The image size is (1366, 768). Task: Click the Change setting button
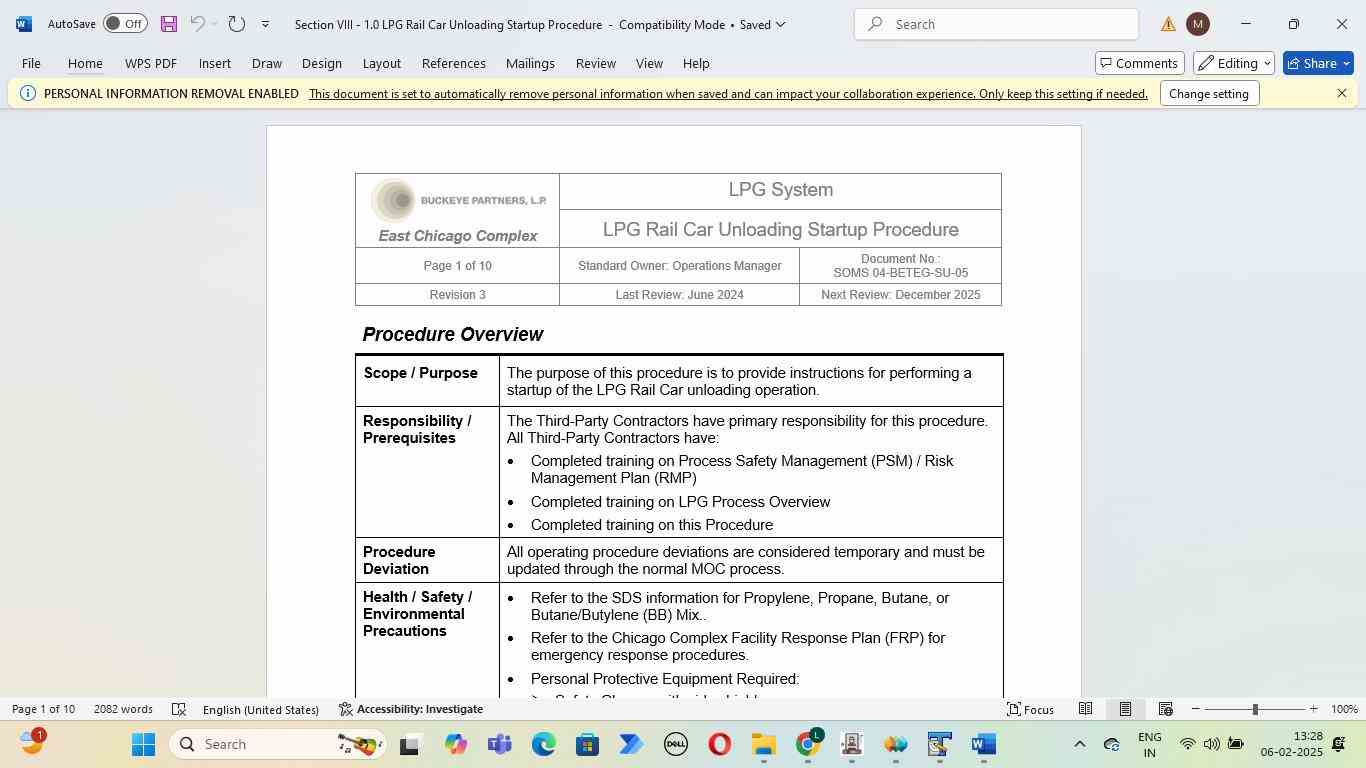tap(1209, 94)
